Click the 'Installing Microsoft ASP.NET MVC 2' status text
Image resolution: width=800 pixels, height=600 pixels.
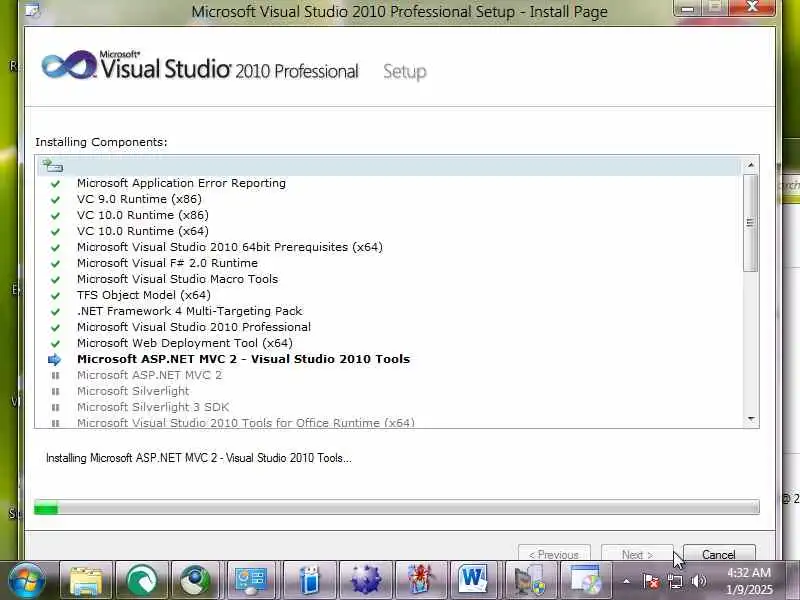[198, 458]
